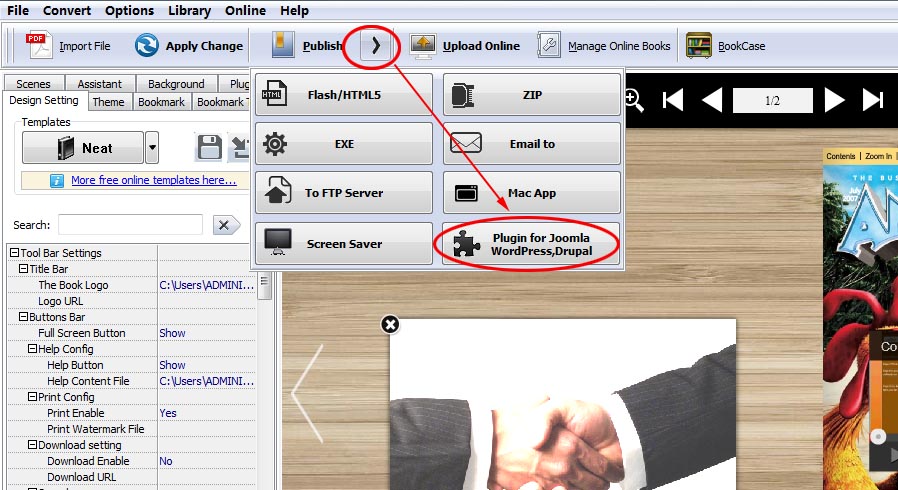This screenshot has height=490, width=898.
Task: Go to next page arrow
Action: [x=834, y=101]
